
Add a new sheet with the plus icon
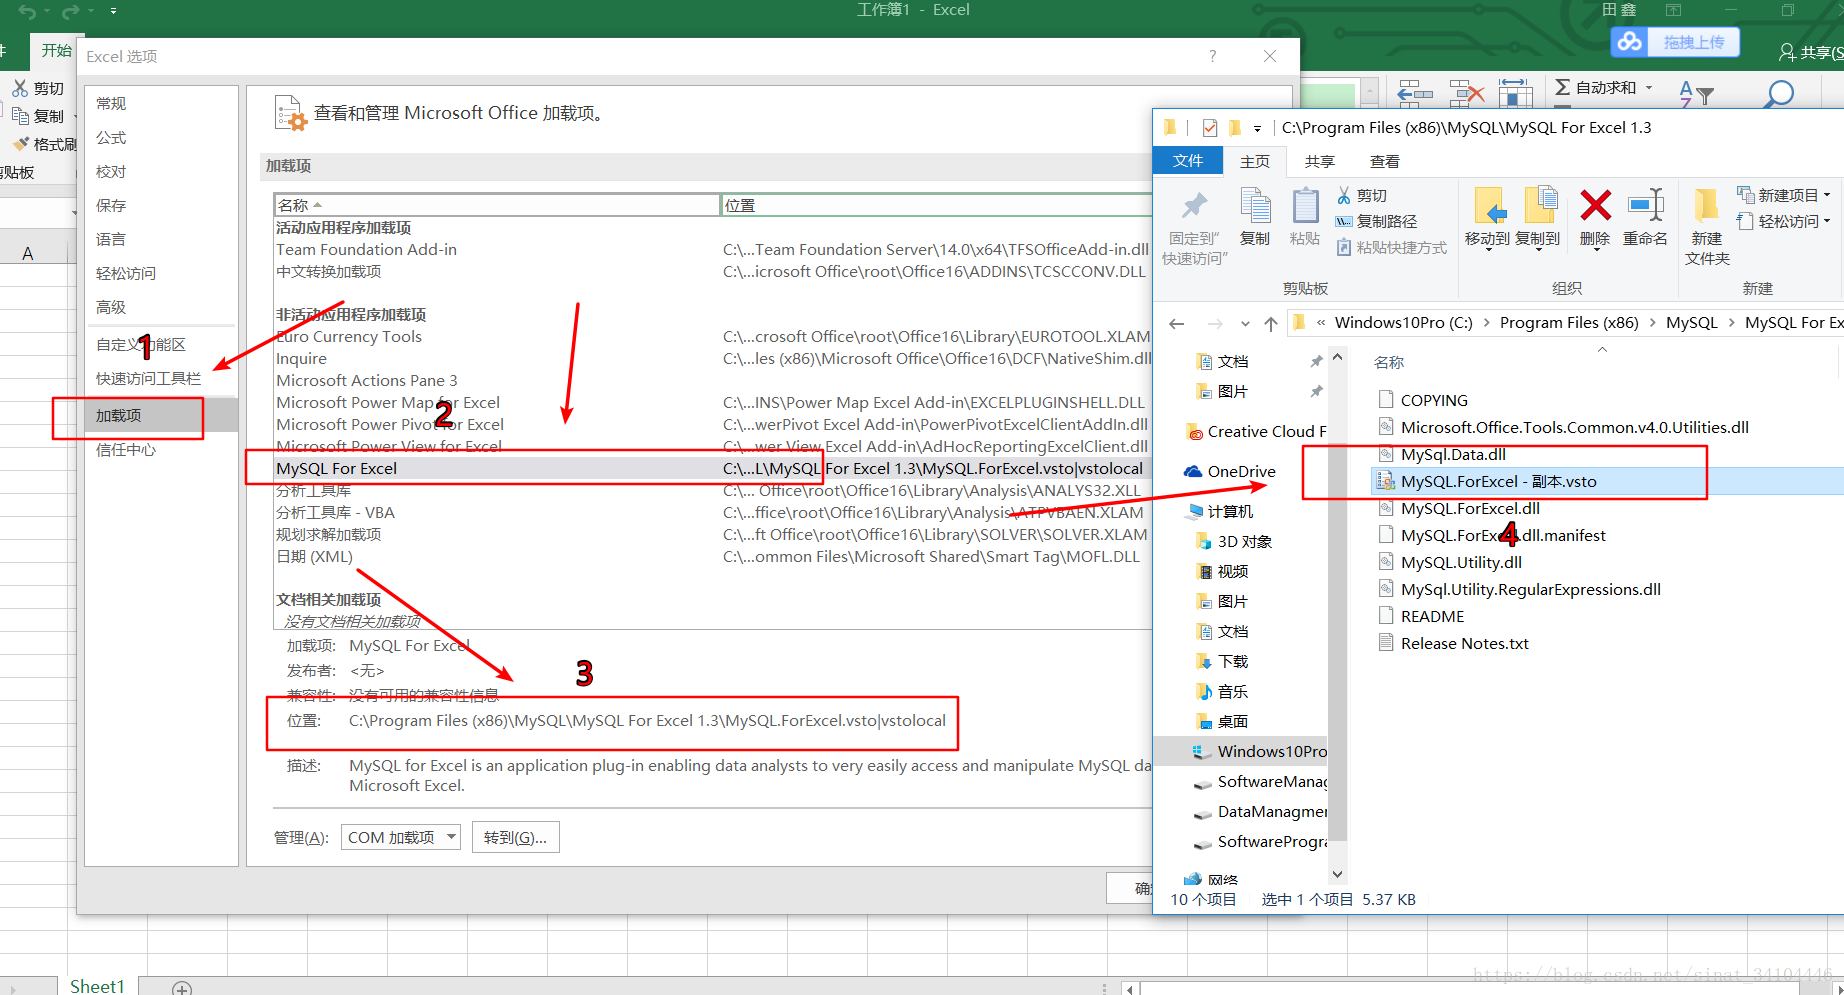point(181,988)
